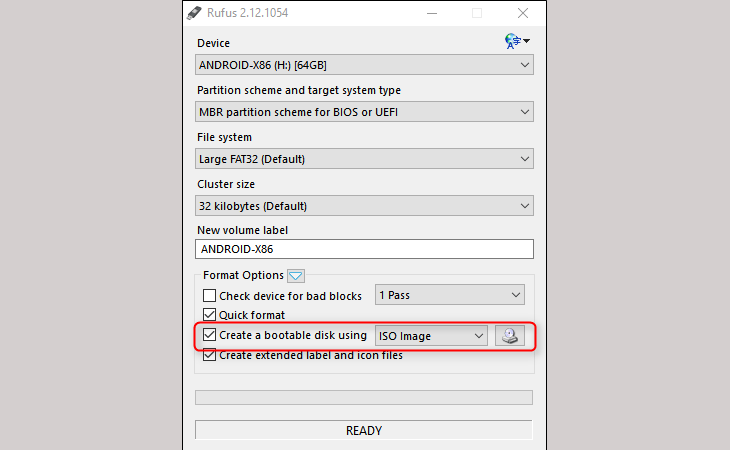This screenshot has width=730, height=450.
Task: Click the New volume label field
Action: pos(364,250)
